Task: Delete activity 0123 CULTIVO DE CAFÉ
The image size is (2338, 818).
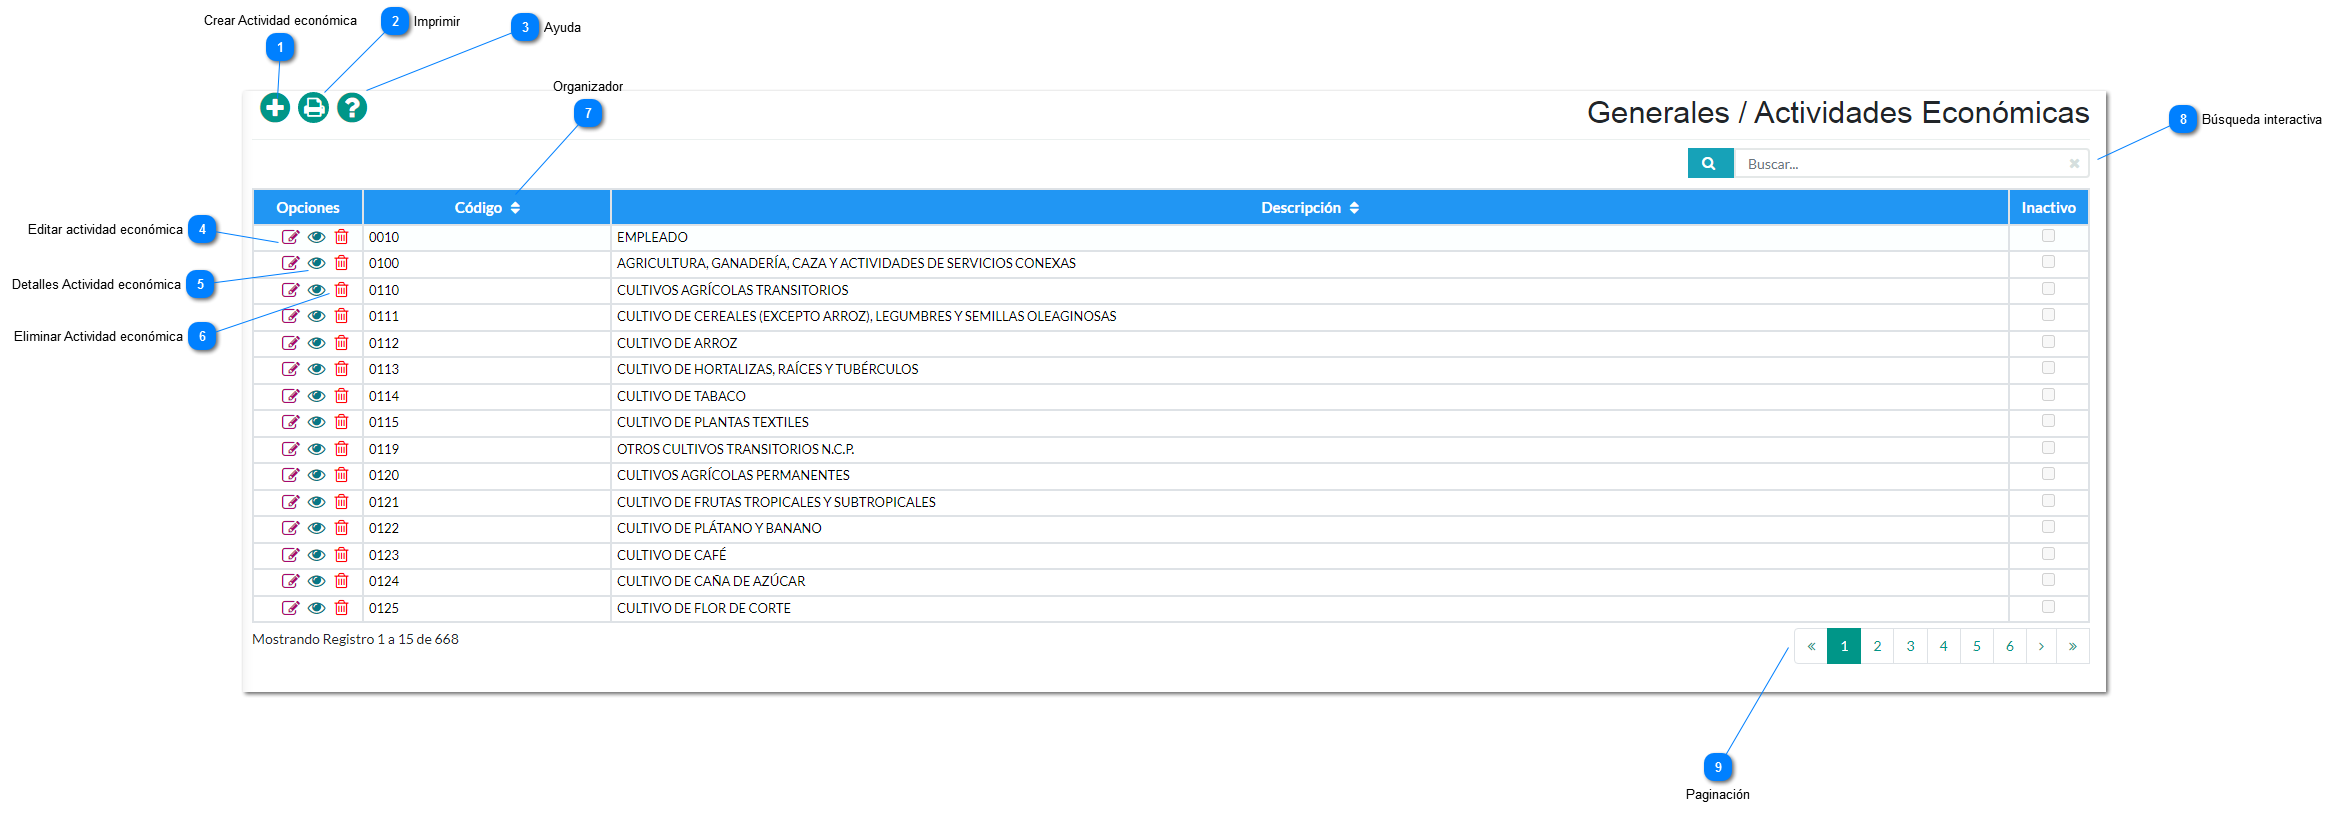Action: (x=342, y=555)
